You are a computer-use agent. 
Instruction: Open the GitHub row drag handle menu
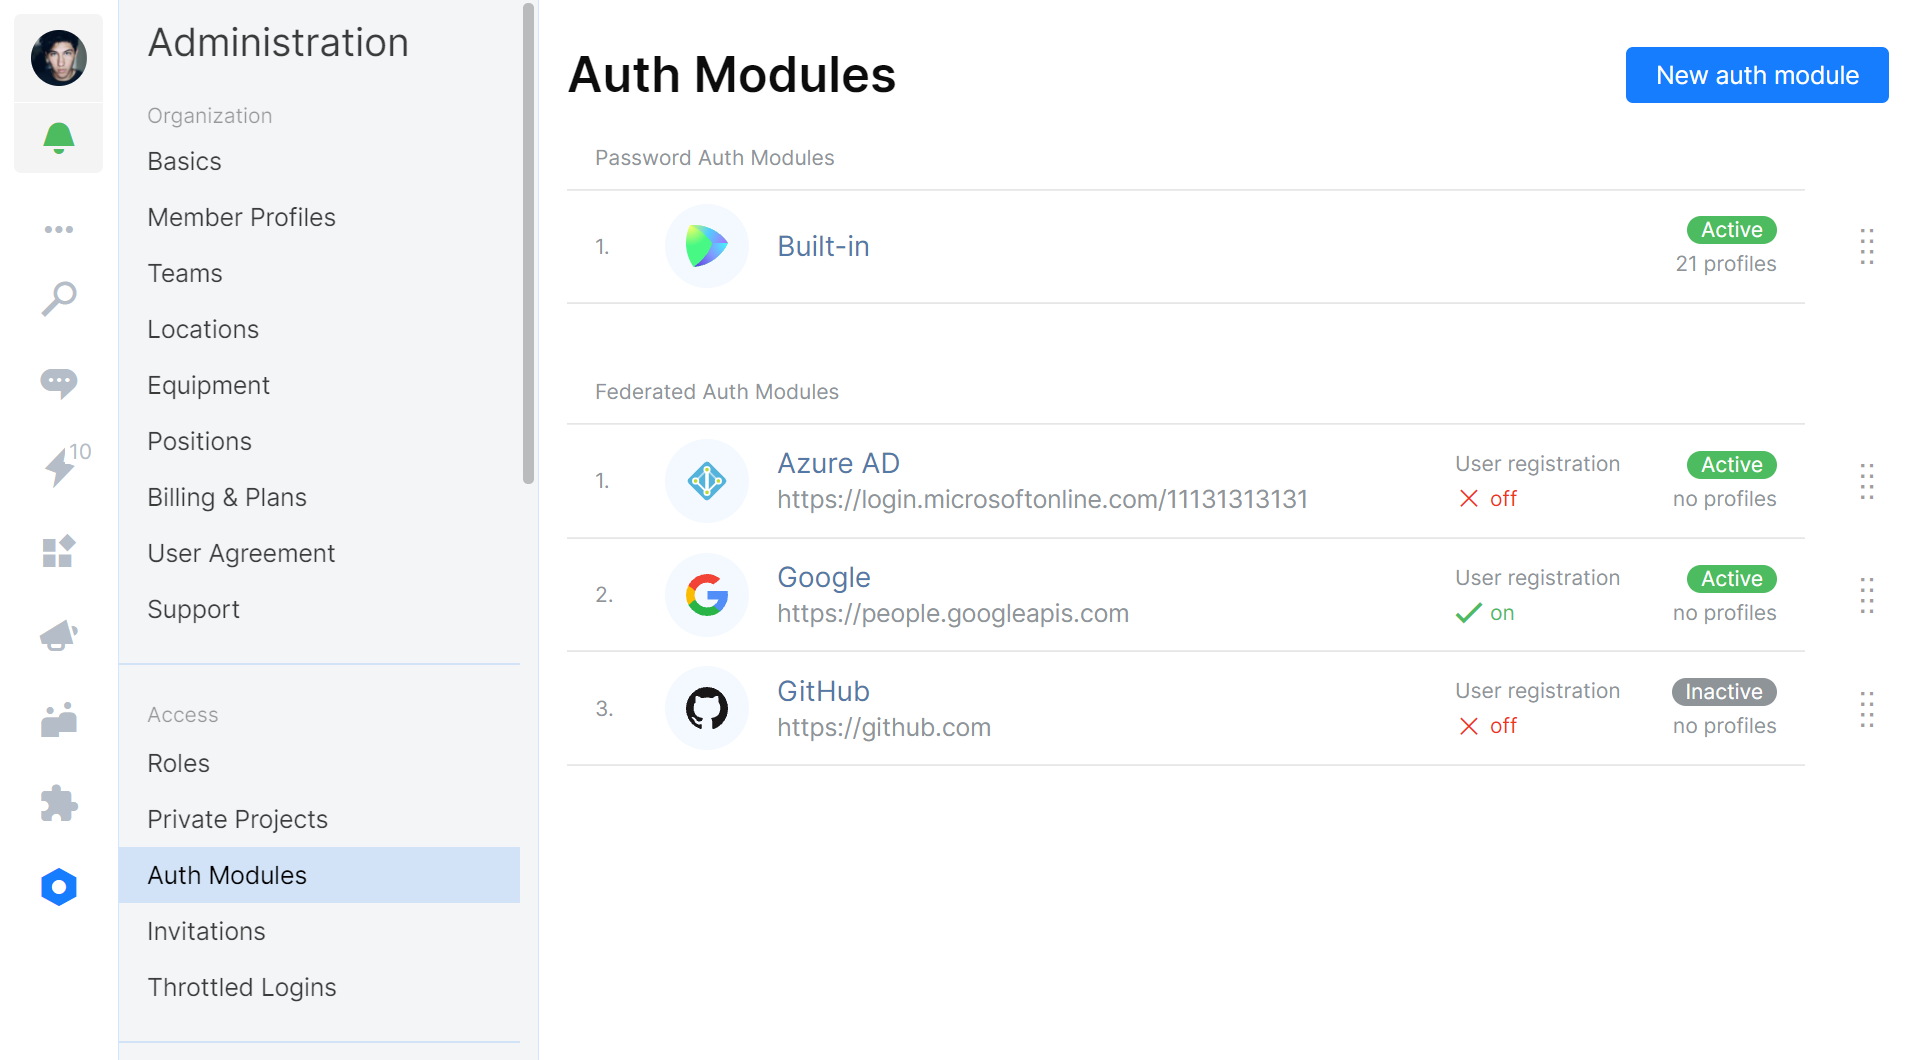pyautogui.click(x=1866, y=709)
